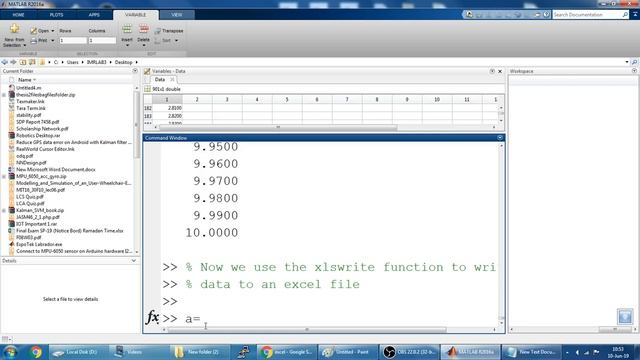Select stability.pdf file
Screen dimensions: 640x360
29,115
